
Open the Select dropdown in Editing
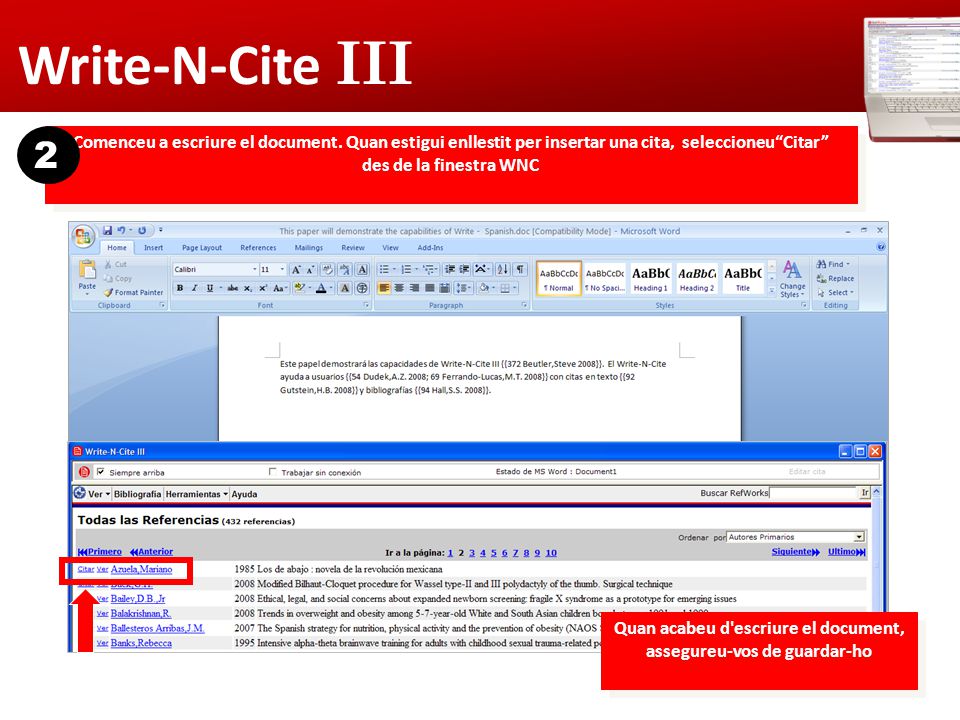pyautogui.click(x=836, y=293)
